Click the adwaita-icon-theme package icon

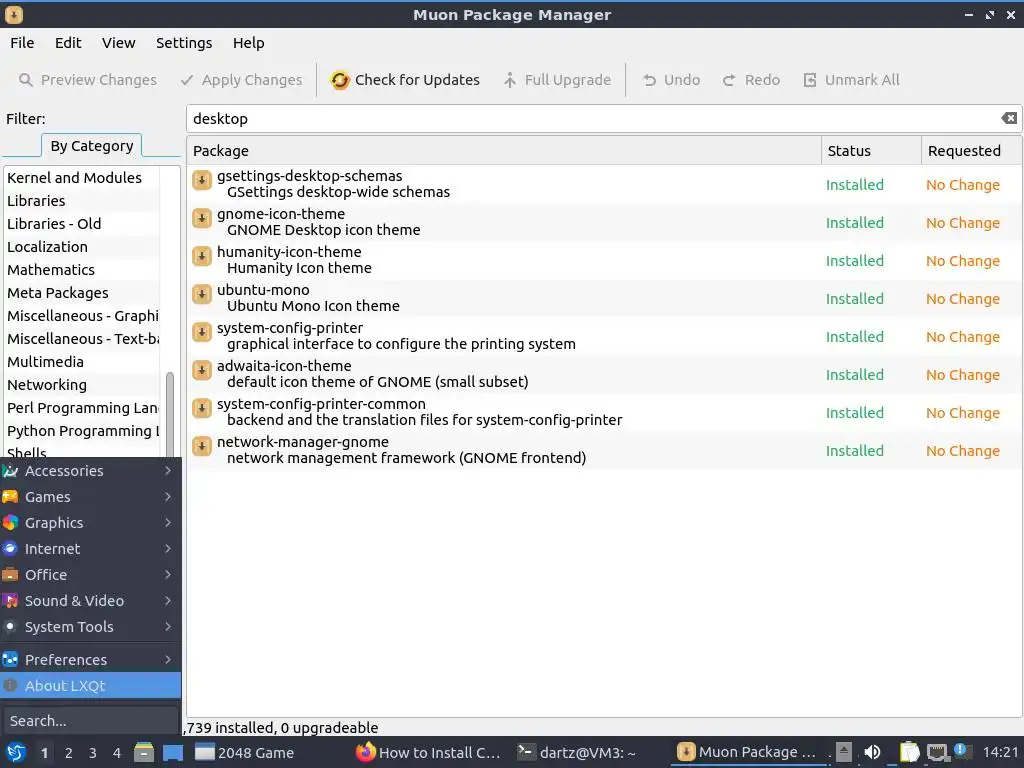tap(202, 370)
